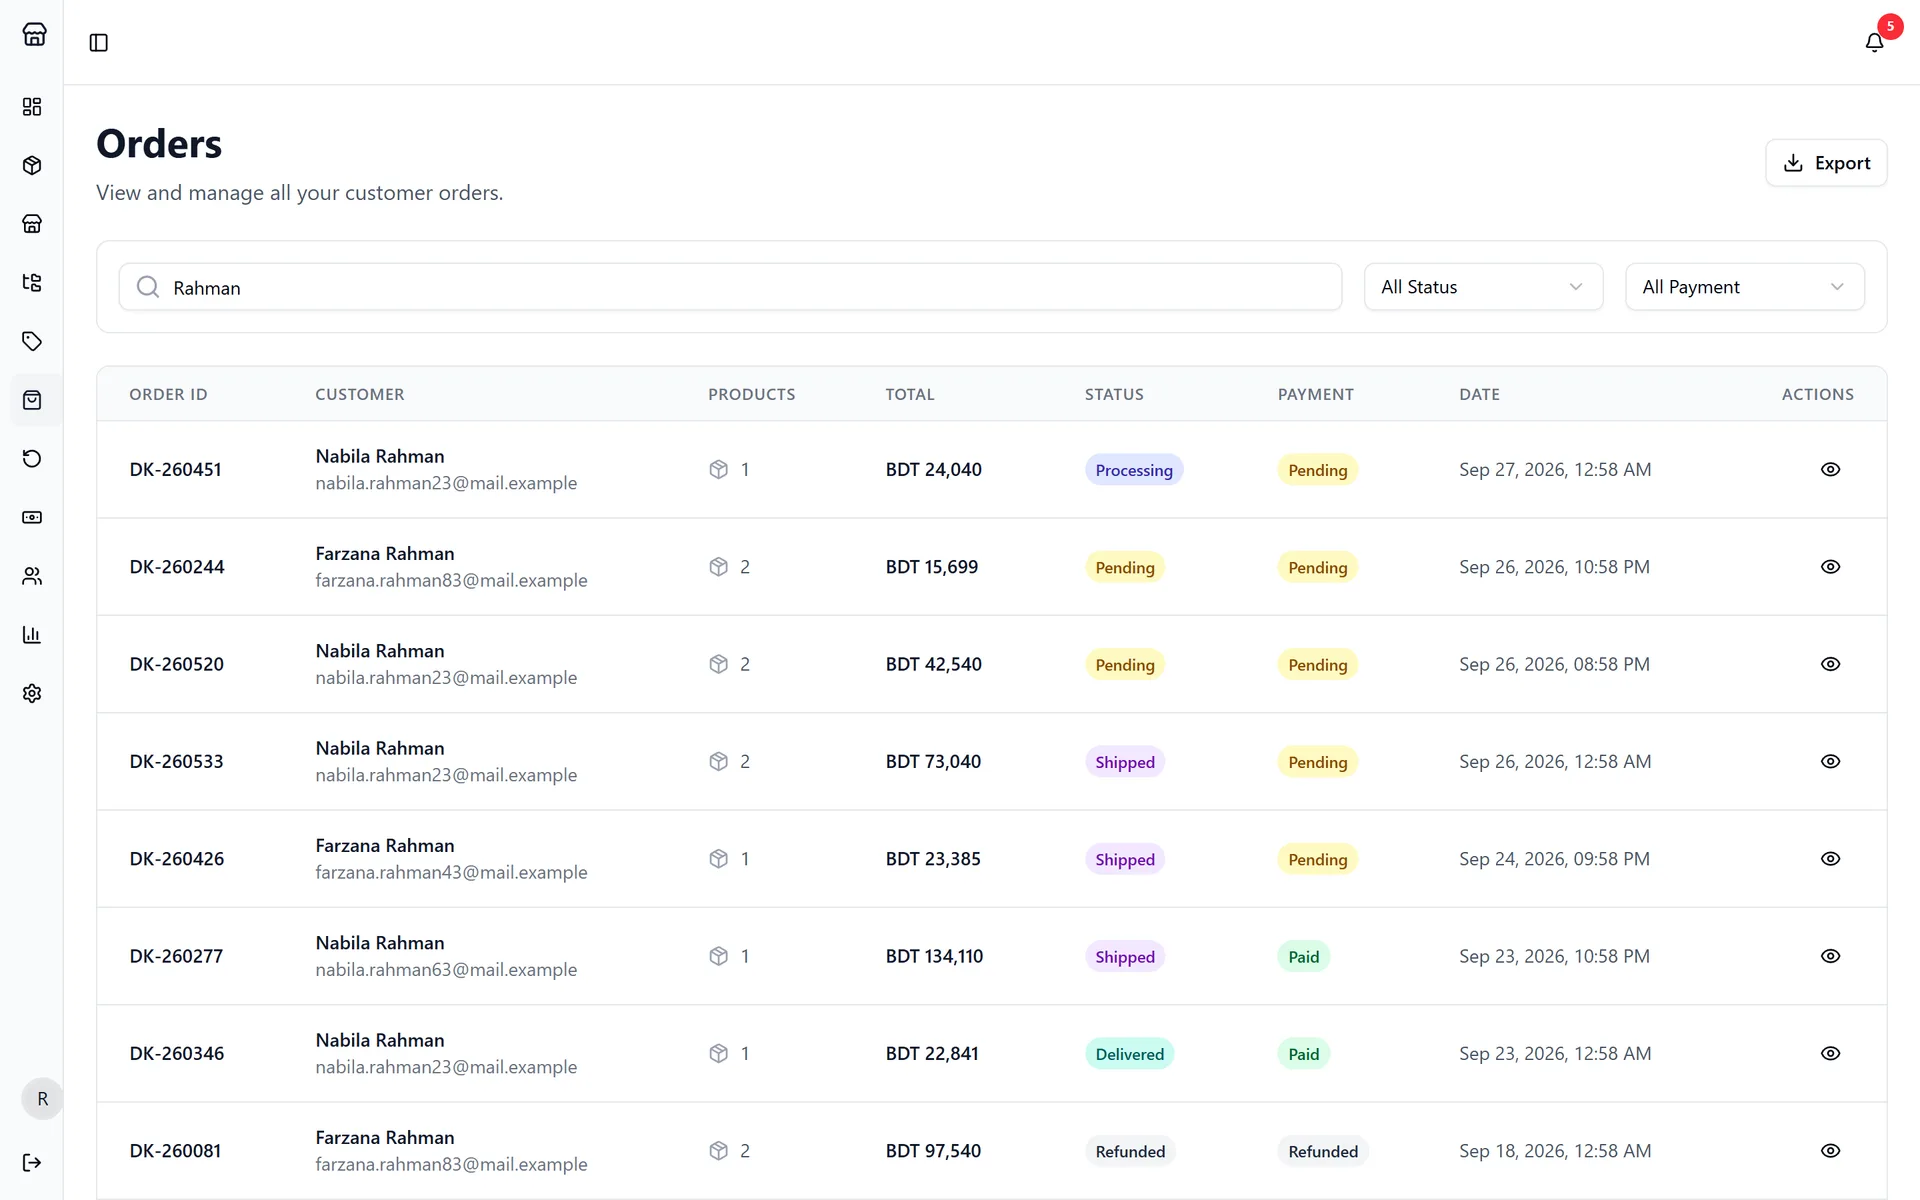Click order ID DK-260346
The width and height of the screenshot is (1920, 1200).
tap(177, 1054)
